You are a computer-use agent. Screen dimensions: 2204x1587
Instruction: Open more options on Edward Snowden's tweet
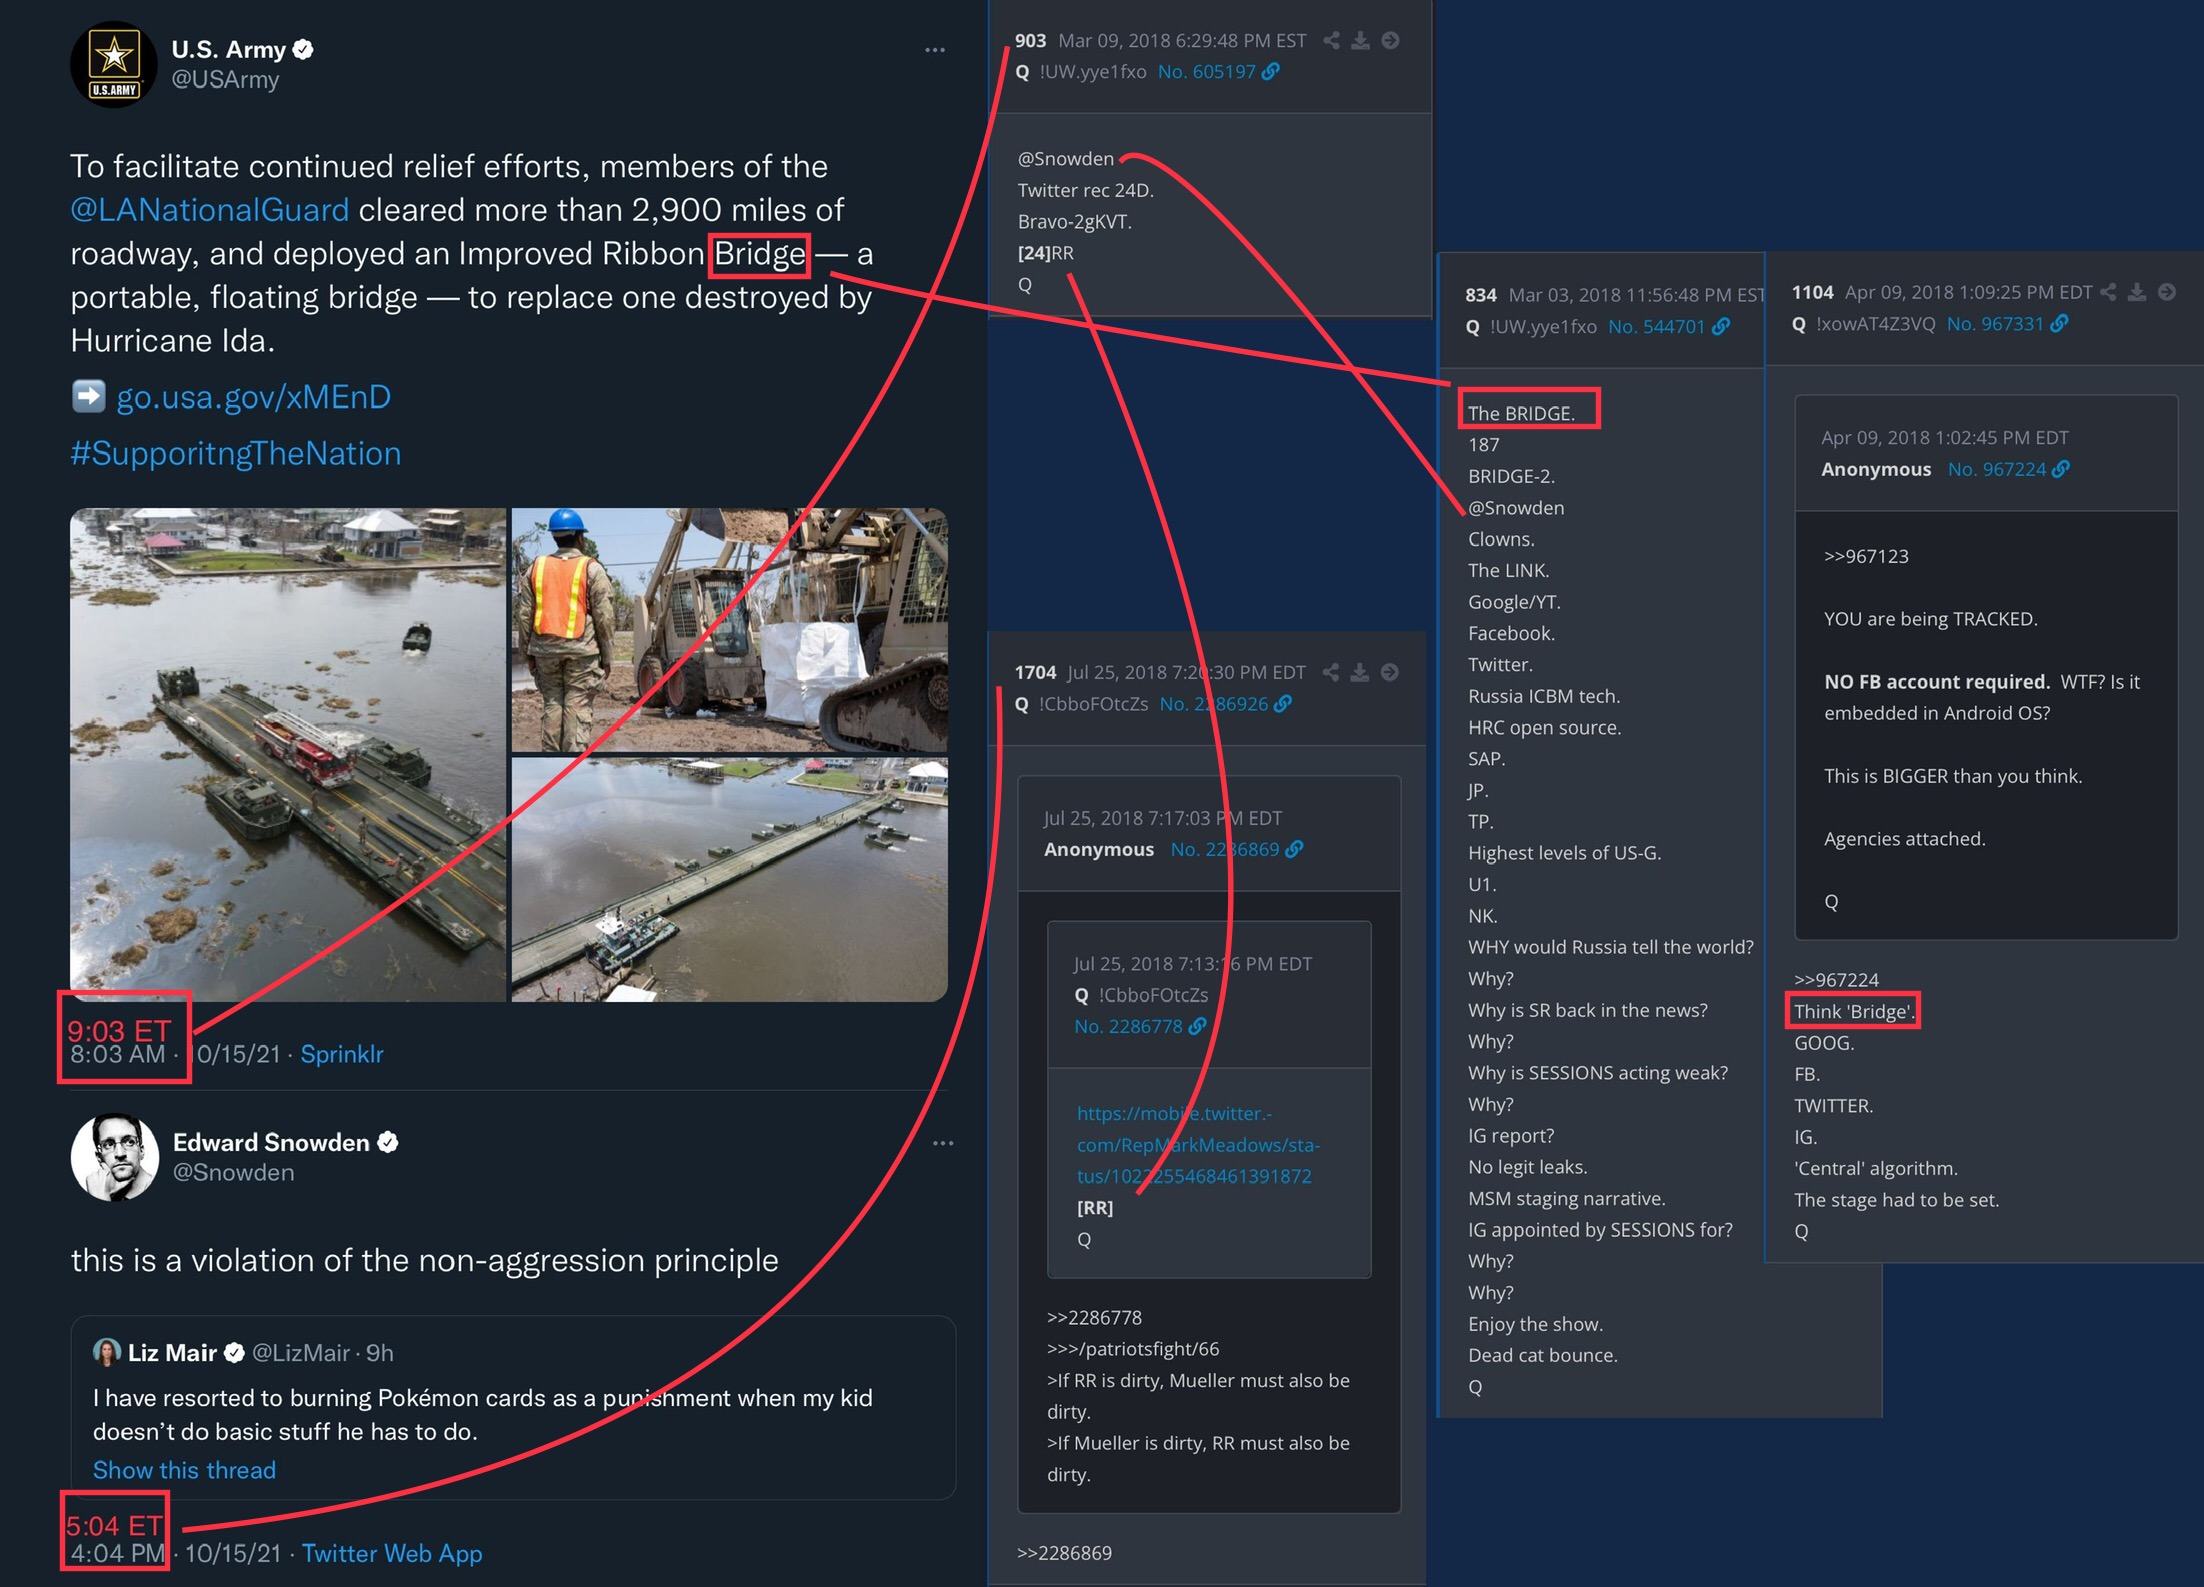click(x=943, y=1143)
